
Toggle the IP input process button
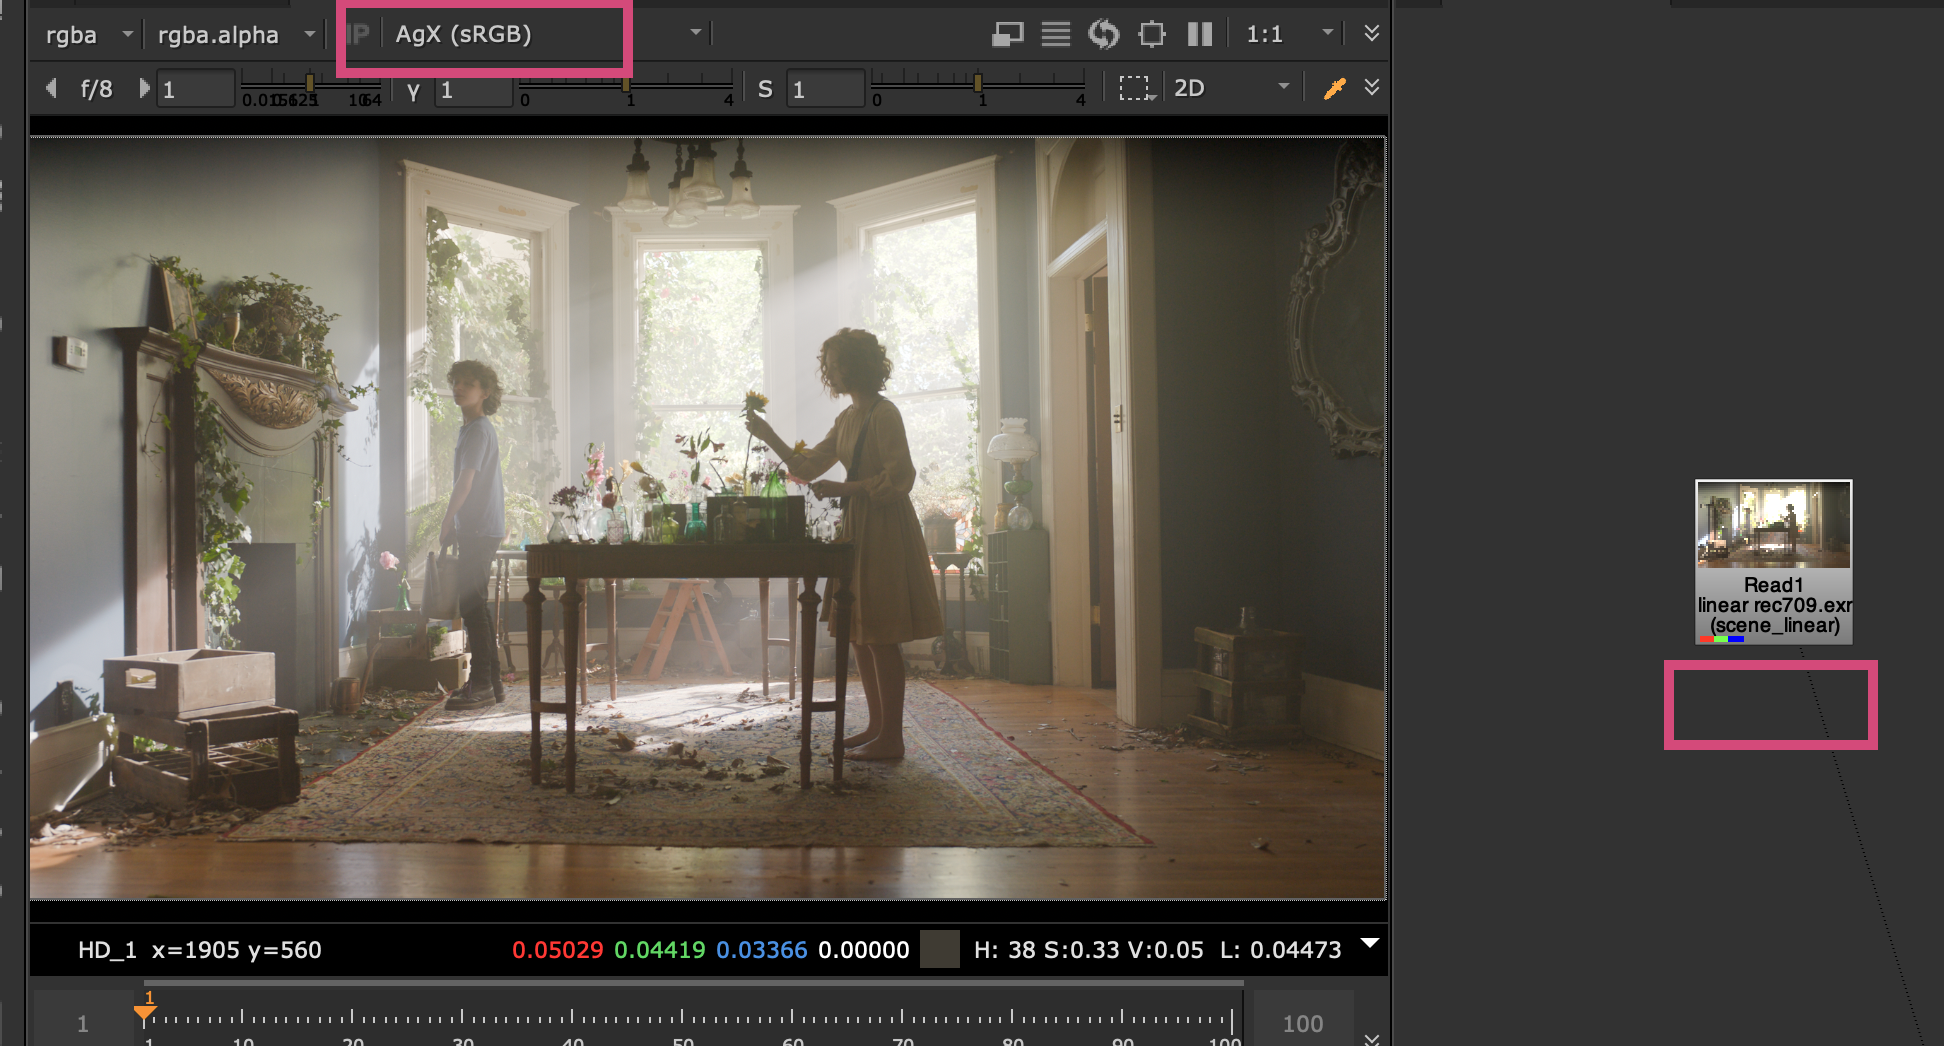pos(357,35)
